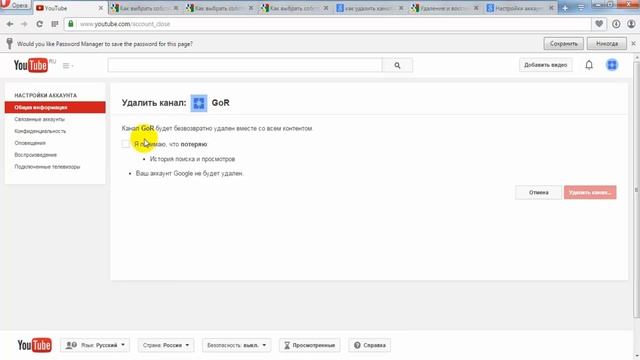
Task: Open notifications bell icon
Action: pos(589,65)
